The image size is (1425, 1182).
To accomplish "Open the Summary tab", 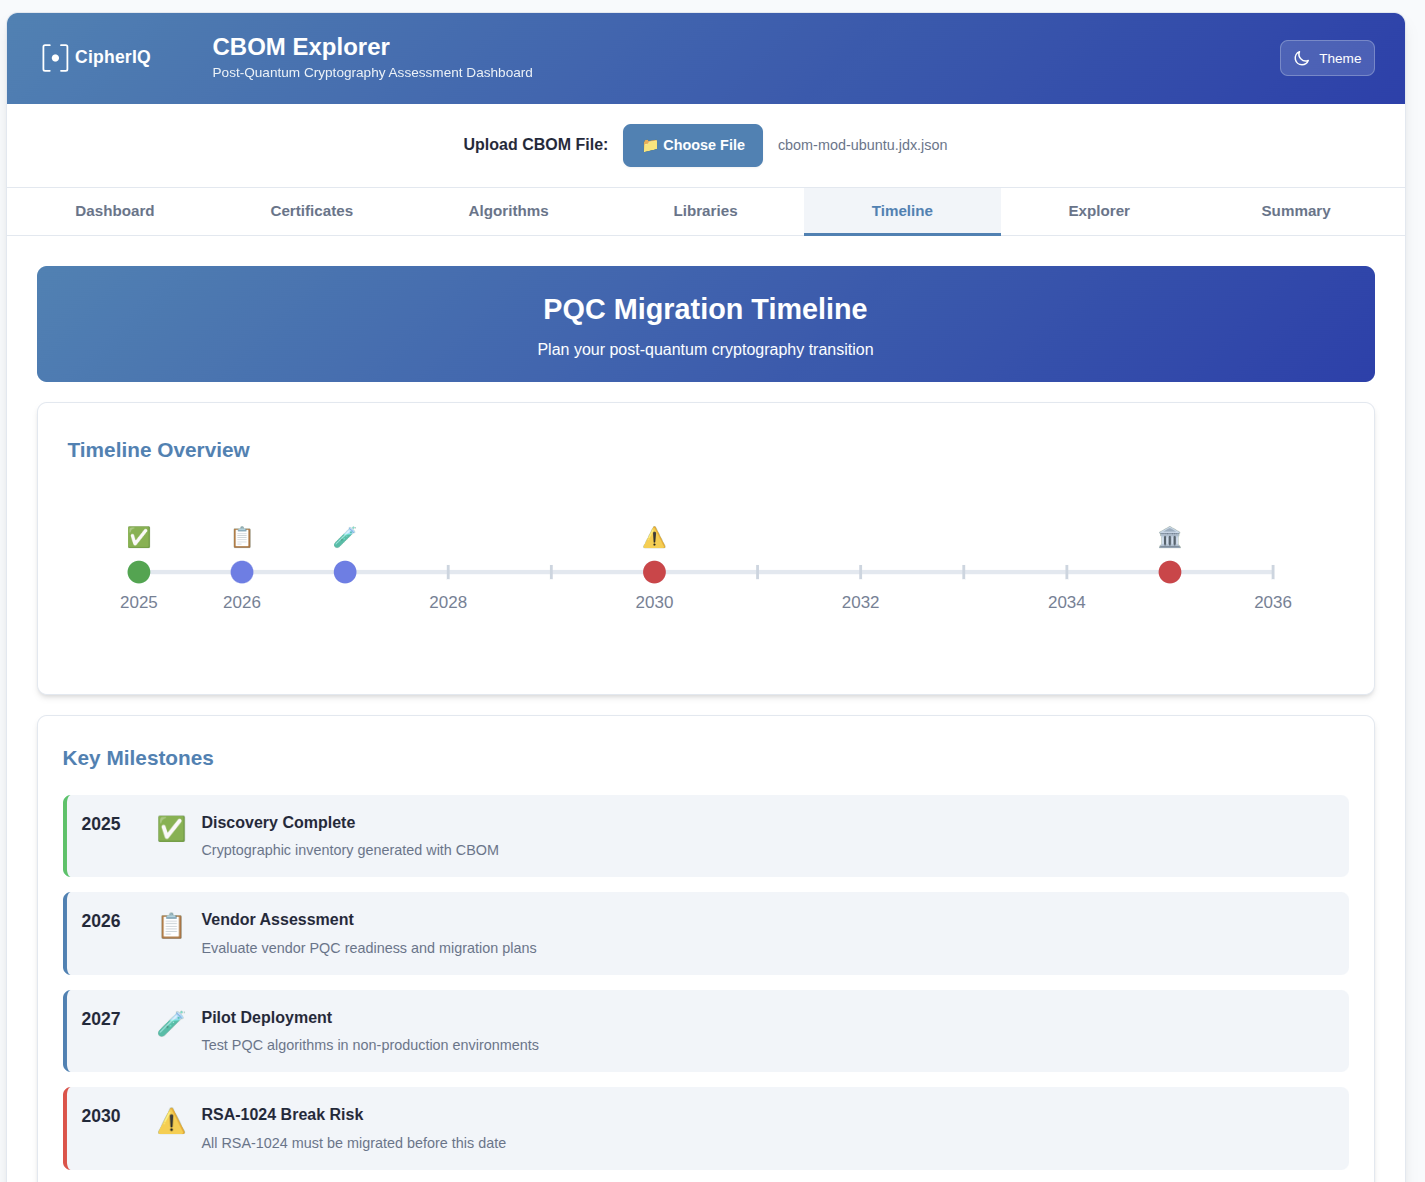I will coord(1295,211).
